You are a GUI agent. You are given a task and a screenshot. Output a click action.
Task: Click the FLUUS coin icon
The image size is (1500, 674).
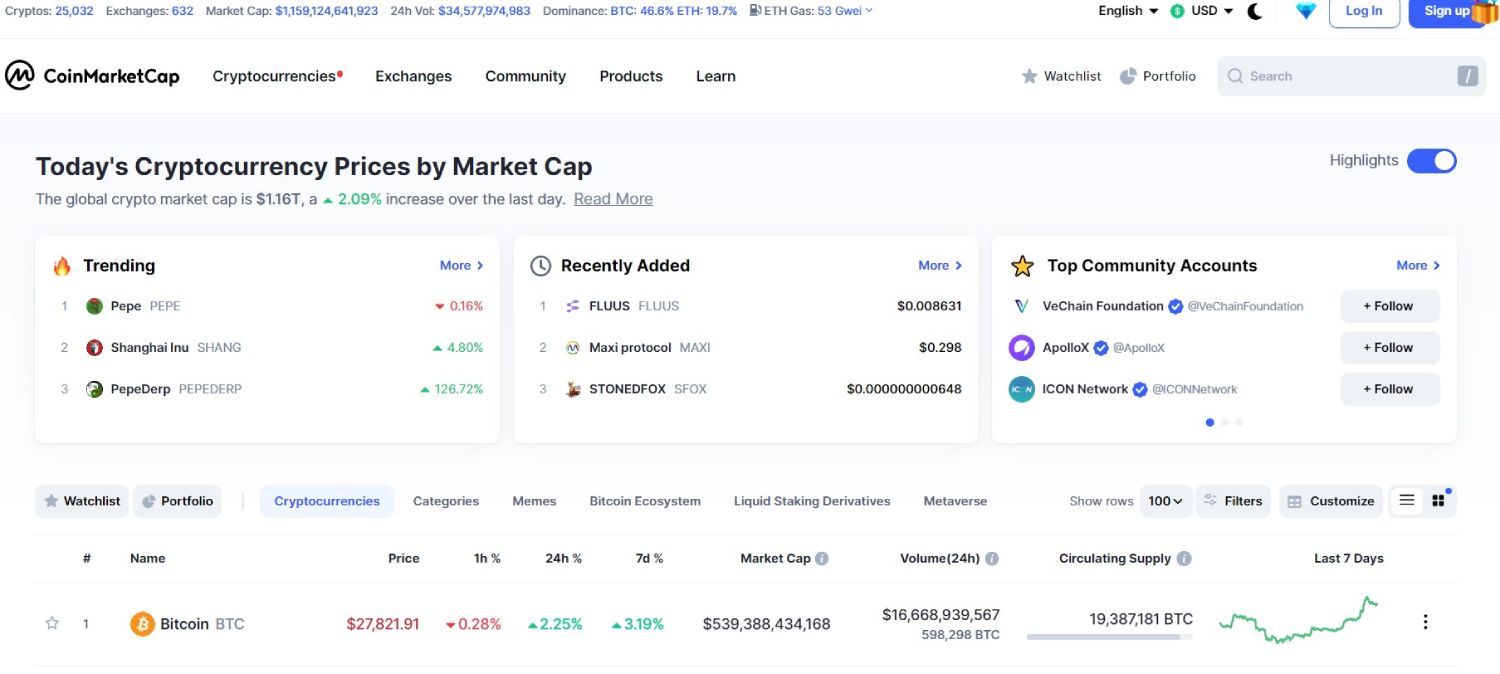coord(573,306)
